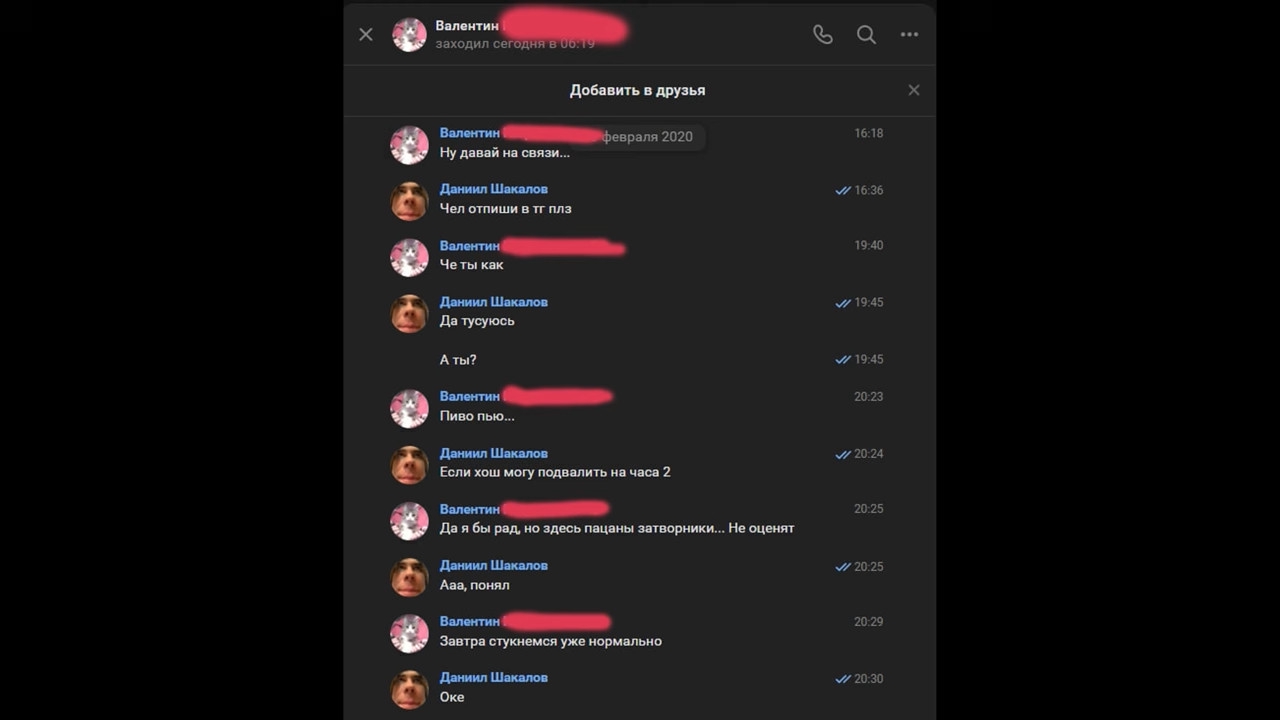Open Валентин's avatar in the chat header
This screenshot has height=720, width=1280.
pos(409,35)
